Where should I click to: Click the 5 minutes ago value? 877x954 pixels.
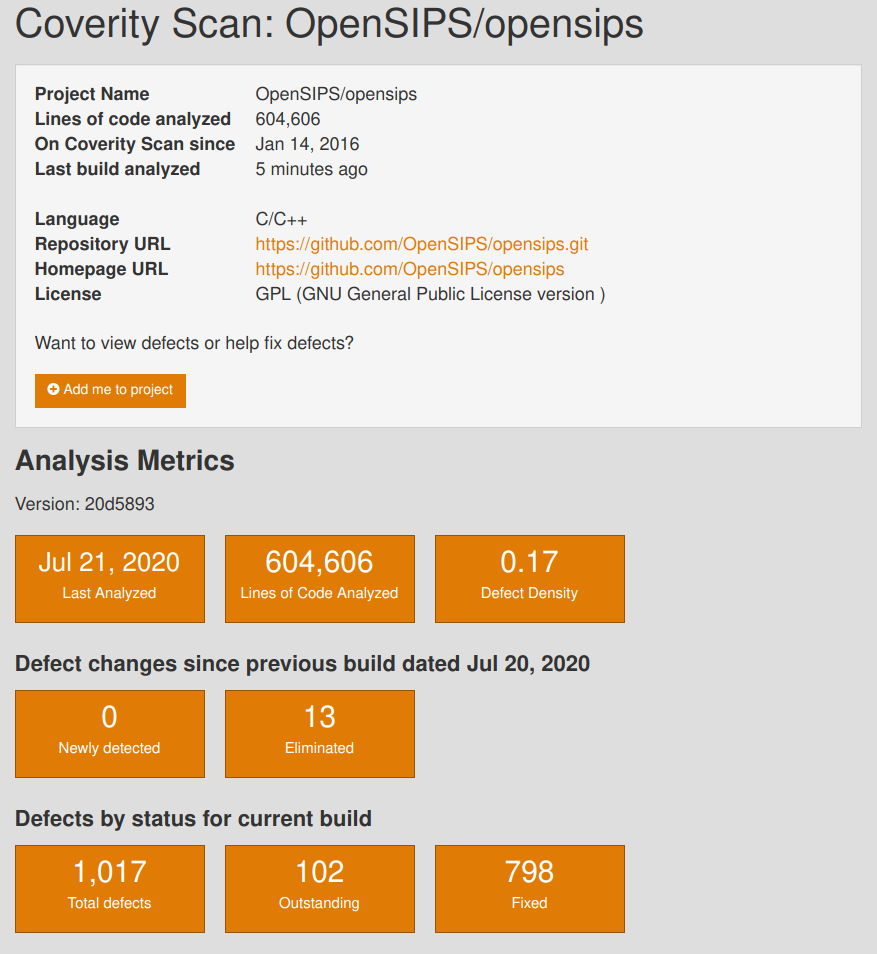tap(312, 169)
